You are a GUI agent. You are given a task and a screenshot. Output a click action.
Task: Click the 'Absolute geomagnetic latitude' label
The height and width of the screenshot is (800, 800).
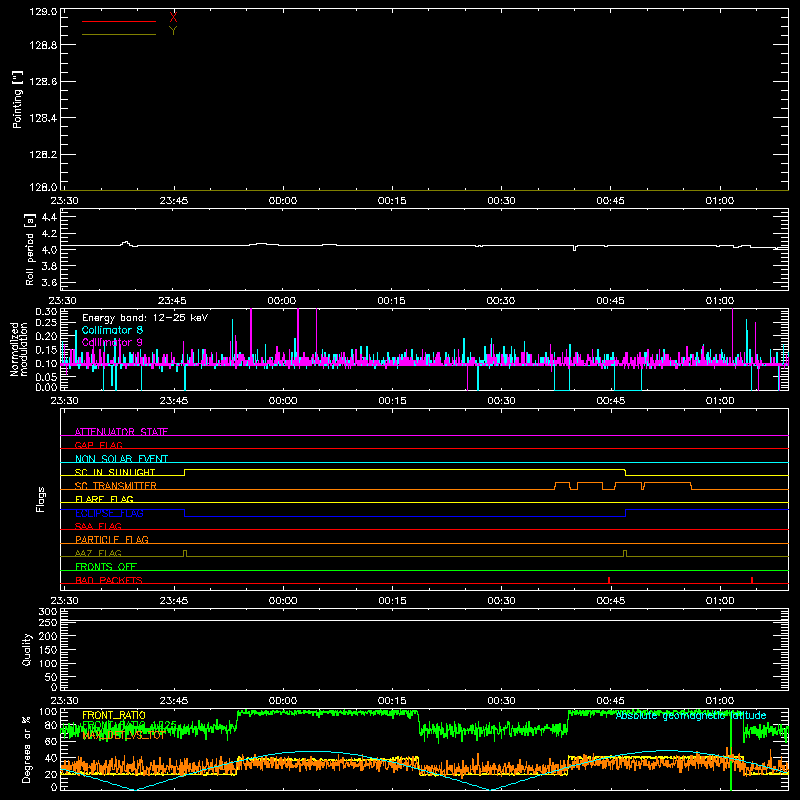tap(691, 716)
